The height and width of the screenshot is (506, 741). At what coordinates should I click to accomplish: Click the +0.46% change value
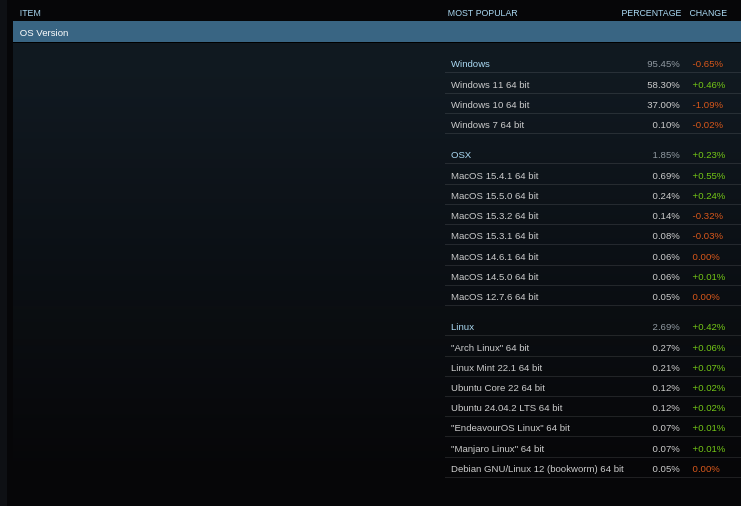tap(708, 85)
